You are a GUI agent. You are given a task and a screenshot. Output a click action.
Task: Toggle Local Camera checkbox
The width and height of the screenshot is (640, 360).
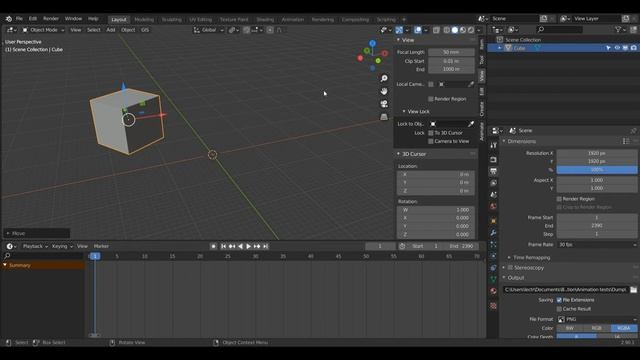tap(431, 84)
